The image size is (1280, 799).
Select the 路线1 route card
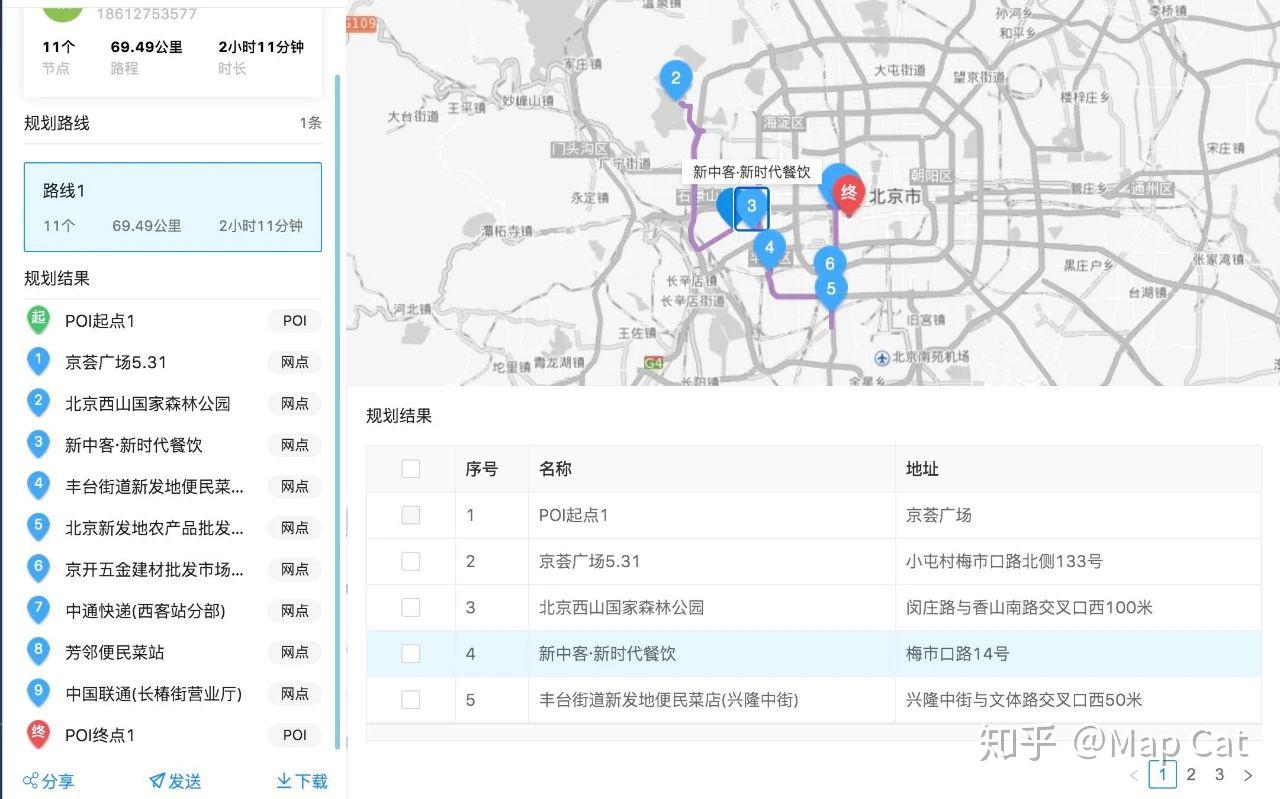(173, 207)
